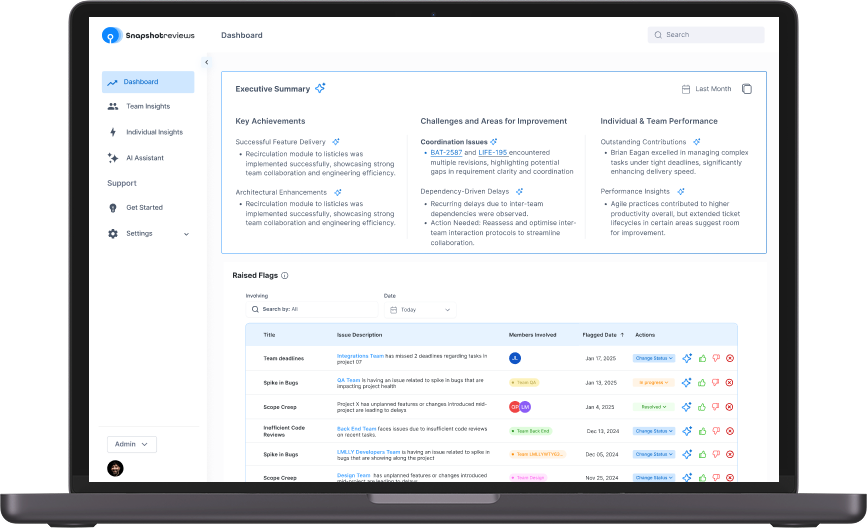Thumbs up the Team deadlines flag

702,358
